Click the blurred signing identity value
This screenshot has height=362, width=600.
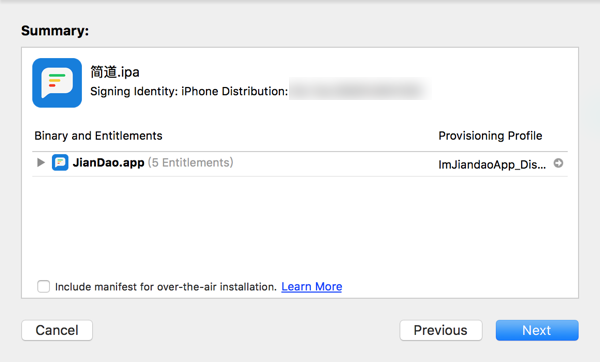360,90
